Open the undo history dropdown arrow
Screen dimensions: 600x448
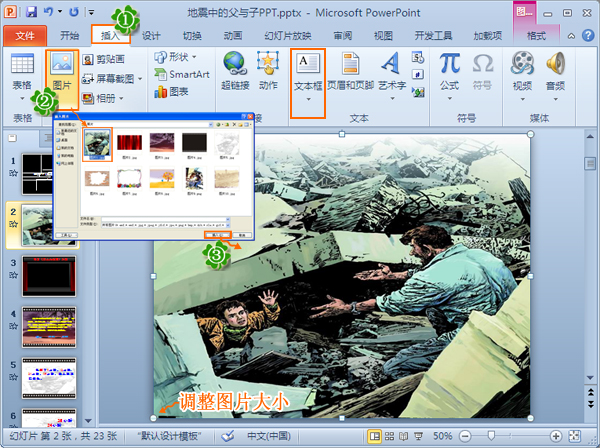pyautogui.click(x=60, y=12)
